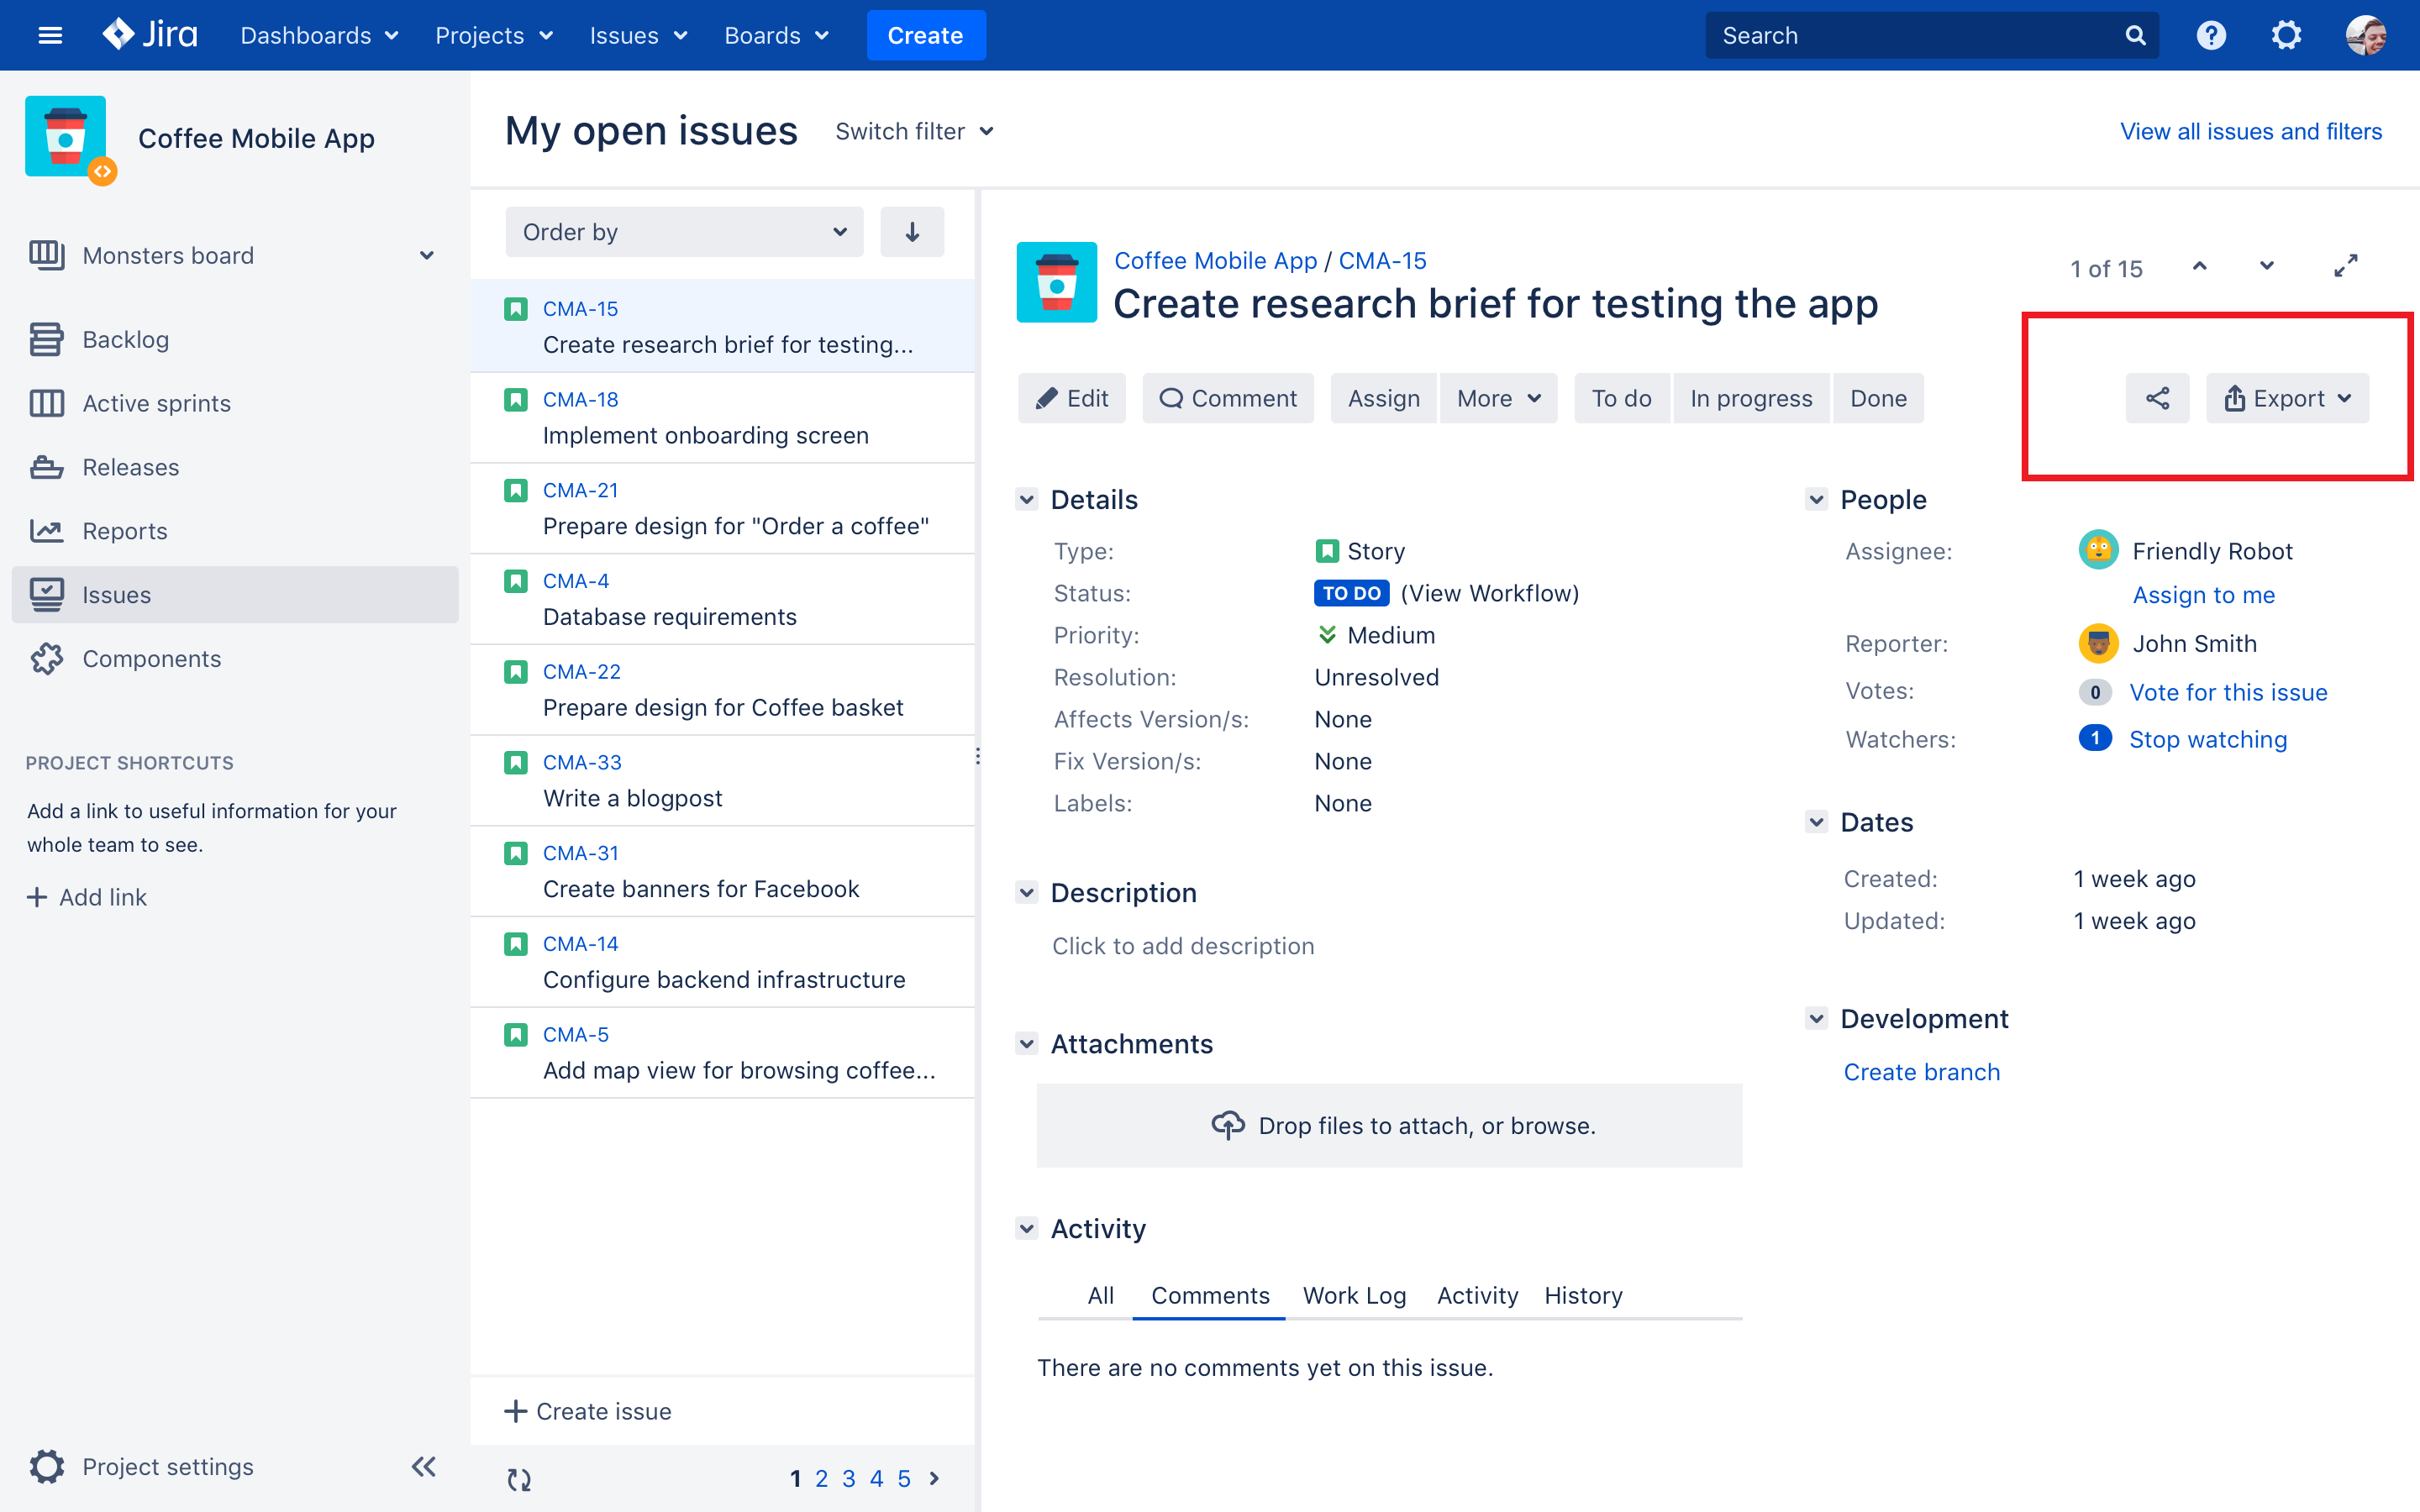Click the share issue icon
The height and width of the screenshot is (1512, 2420).
(x=2157, y=398)
